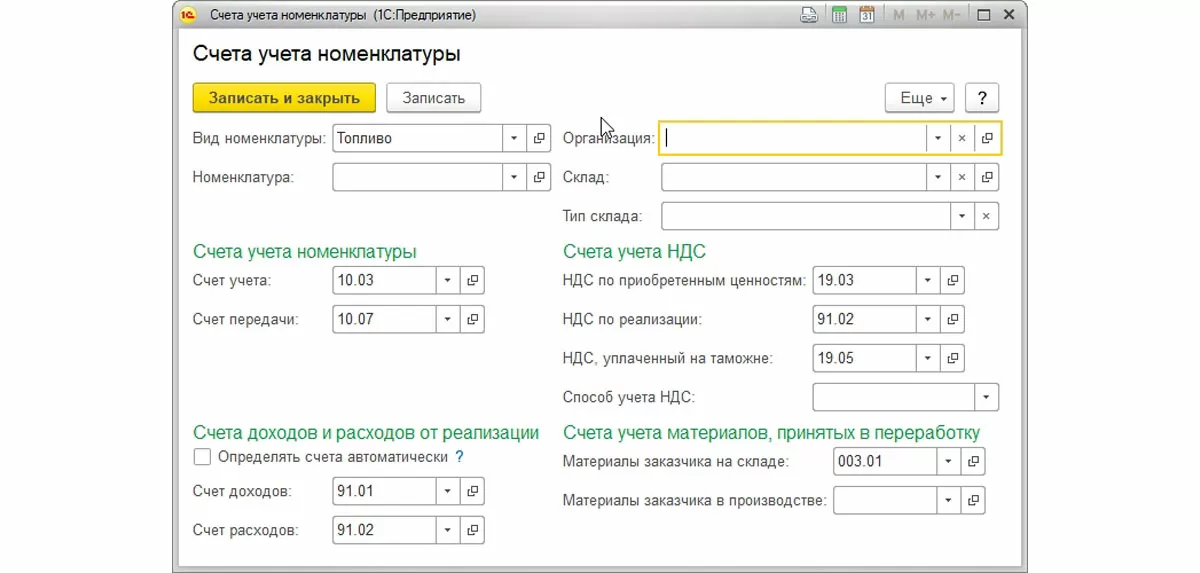Expand Материалы заказчика на складе dropdown
Screen dimensions: 1200x573
click(948, 461)
